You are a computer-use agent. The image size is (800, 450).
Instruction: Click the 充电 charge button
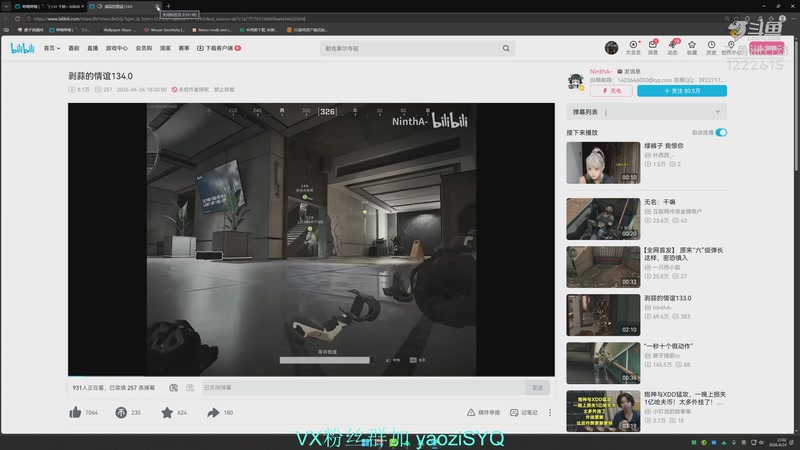tap(611, 91)
